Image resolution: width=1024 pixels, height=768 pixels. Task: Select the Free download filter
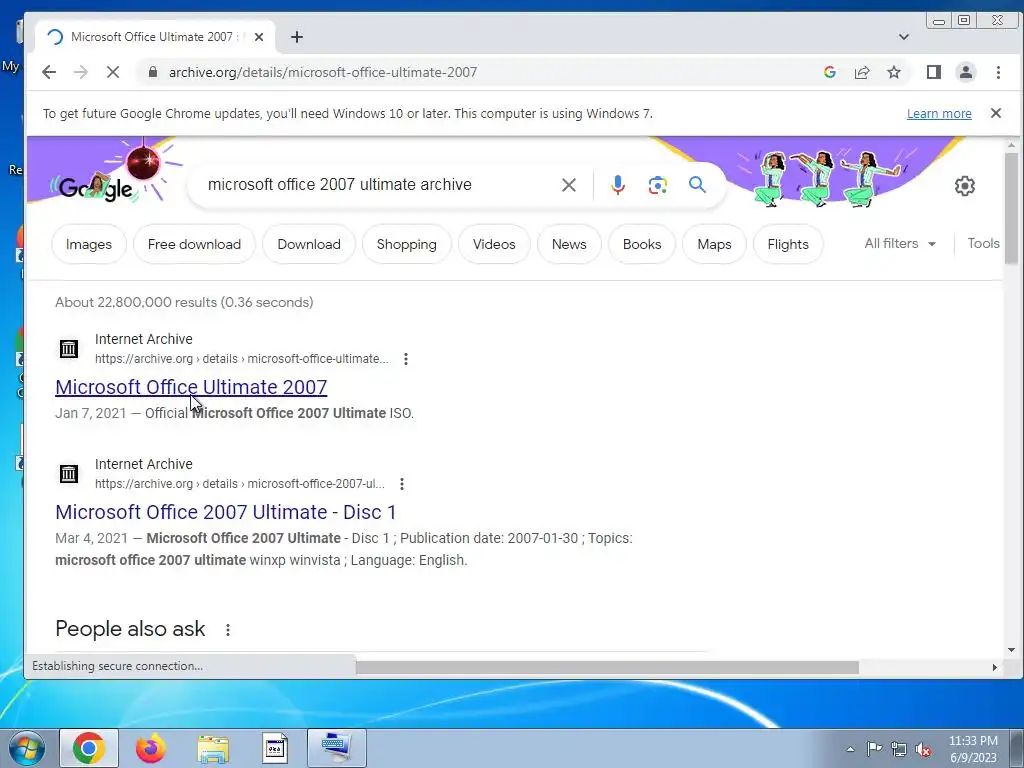point(194,244)
